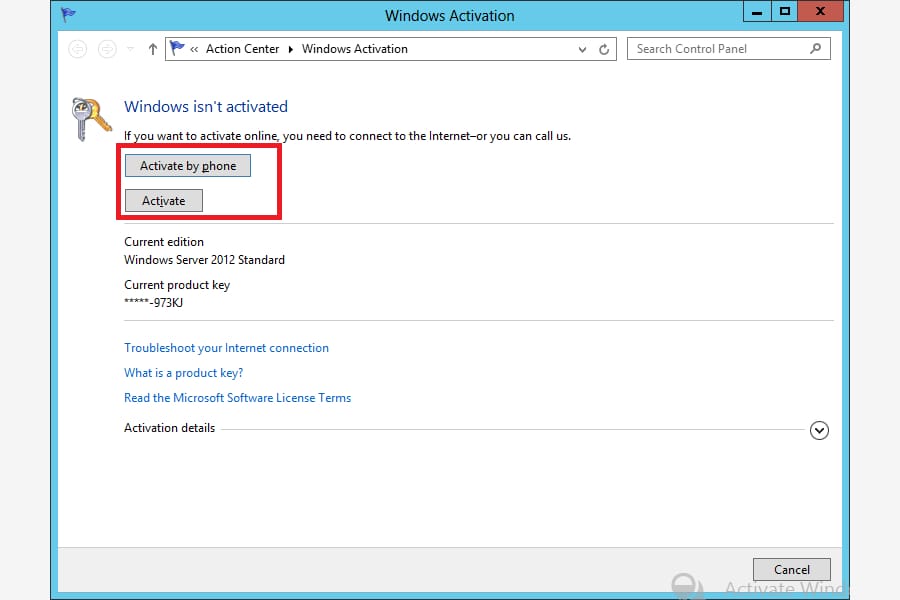Screen dimensions: 900x600
Task: Expand the breadcrumb arrow after Action Center
Action: (290, 49)
